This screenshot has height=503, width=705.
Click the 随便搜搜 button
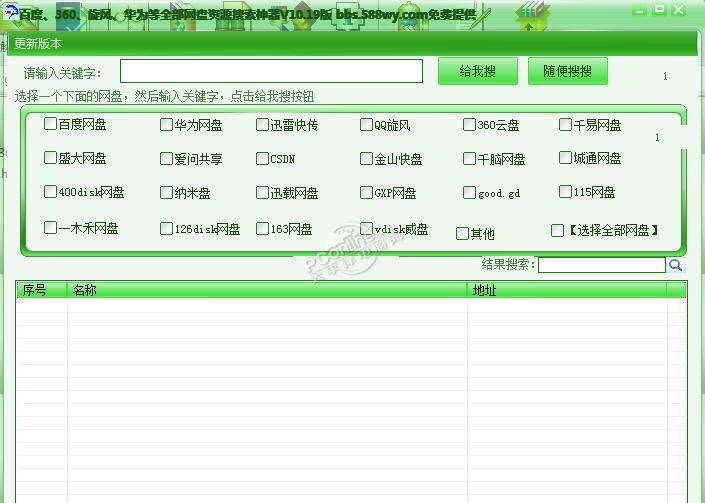click(x=567, y=71)
